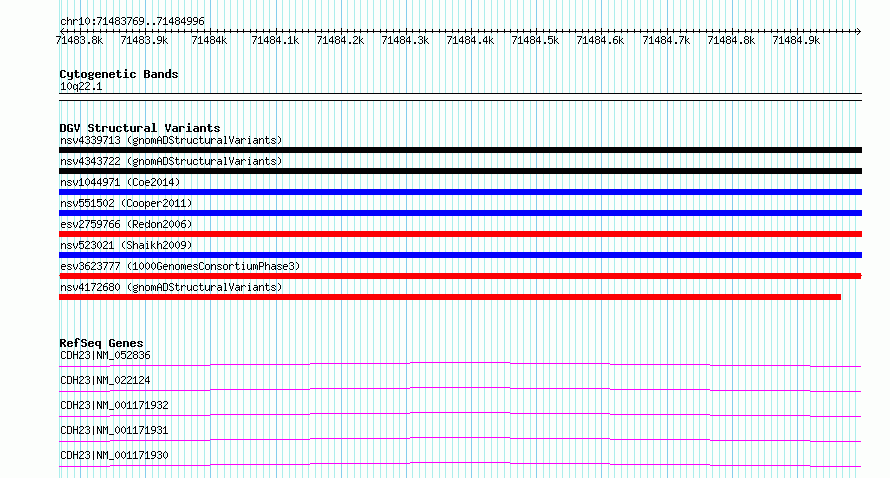The height and width of the screenshot is (478, 890).
Task: Click the 71484.1k ruler tick label
Action: coord(275,40)
